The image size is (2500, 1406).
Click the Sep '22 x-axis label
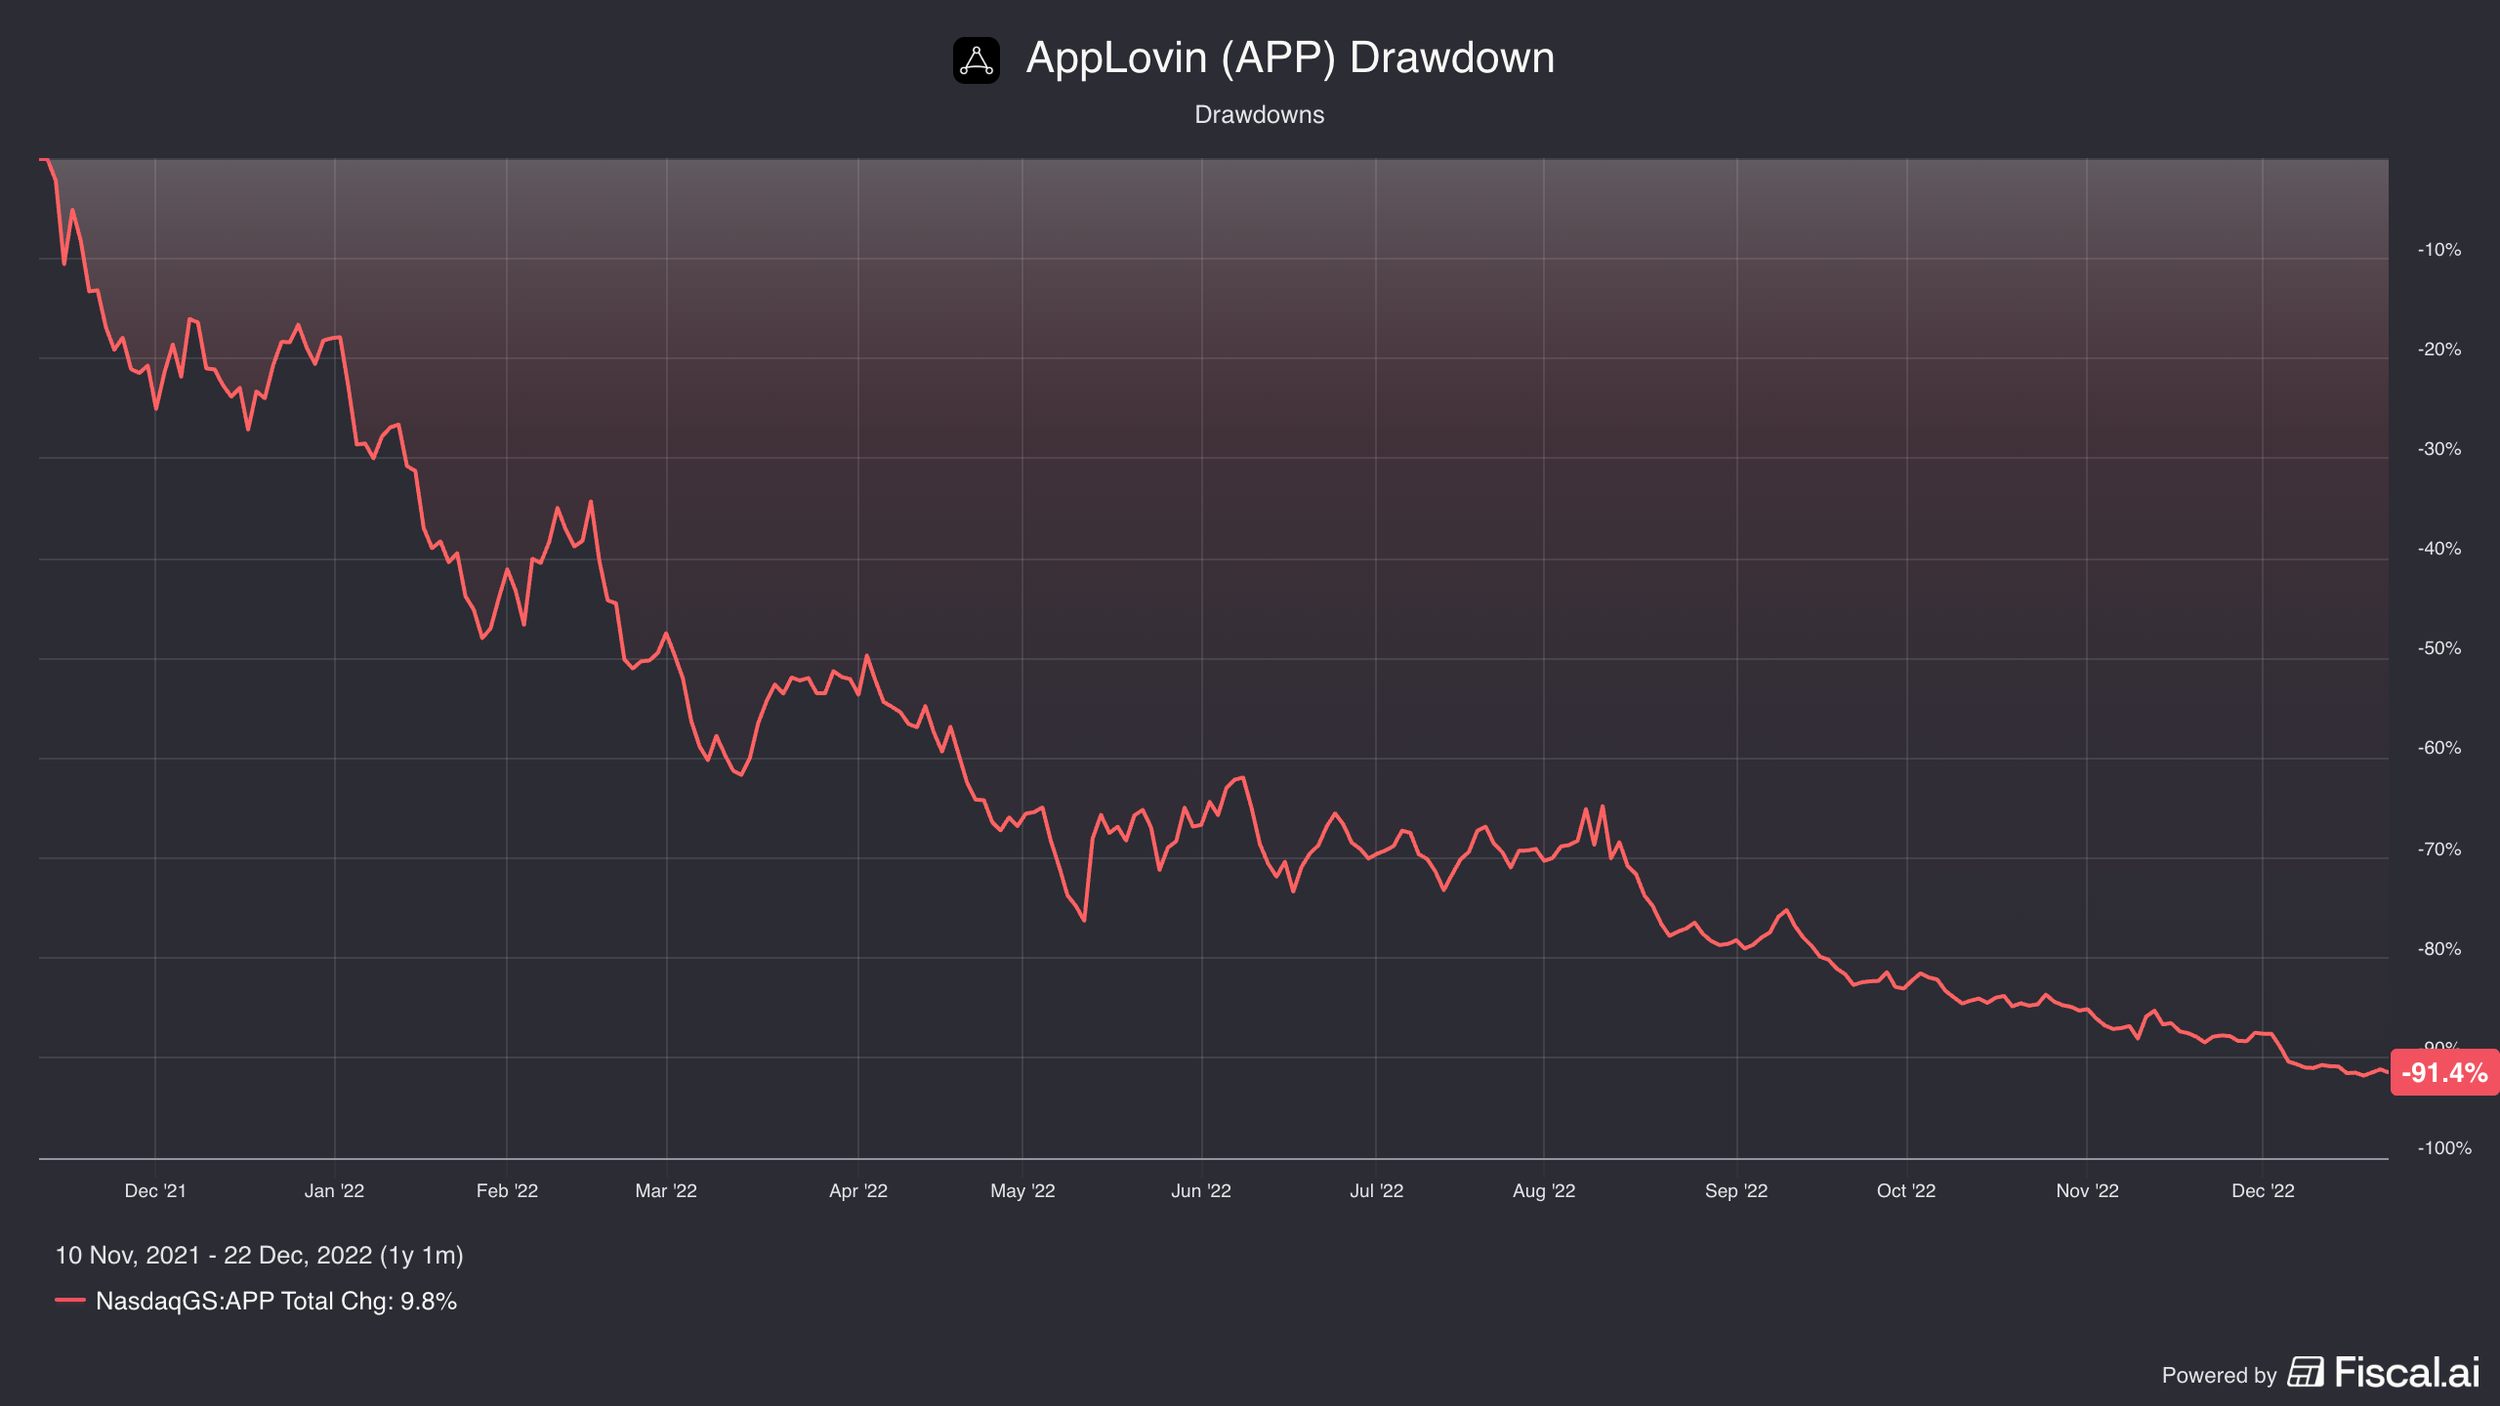(1736, 1191)
